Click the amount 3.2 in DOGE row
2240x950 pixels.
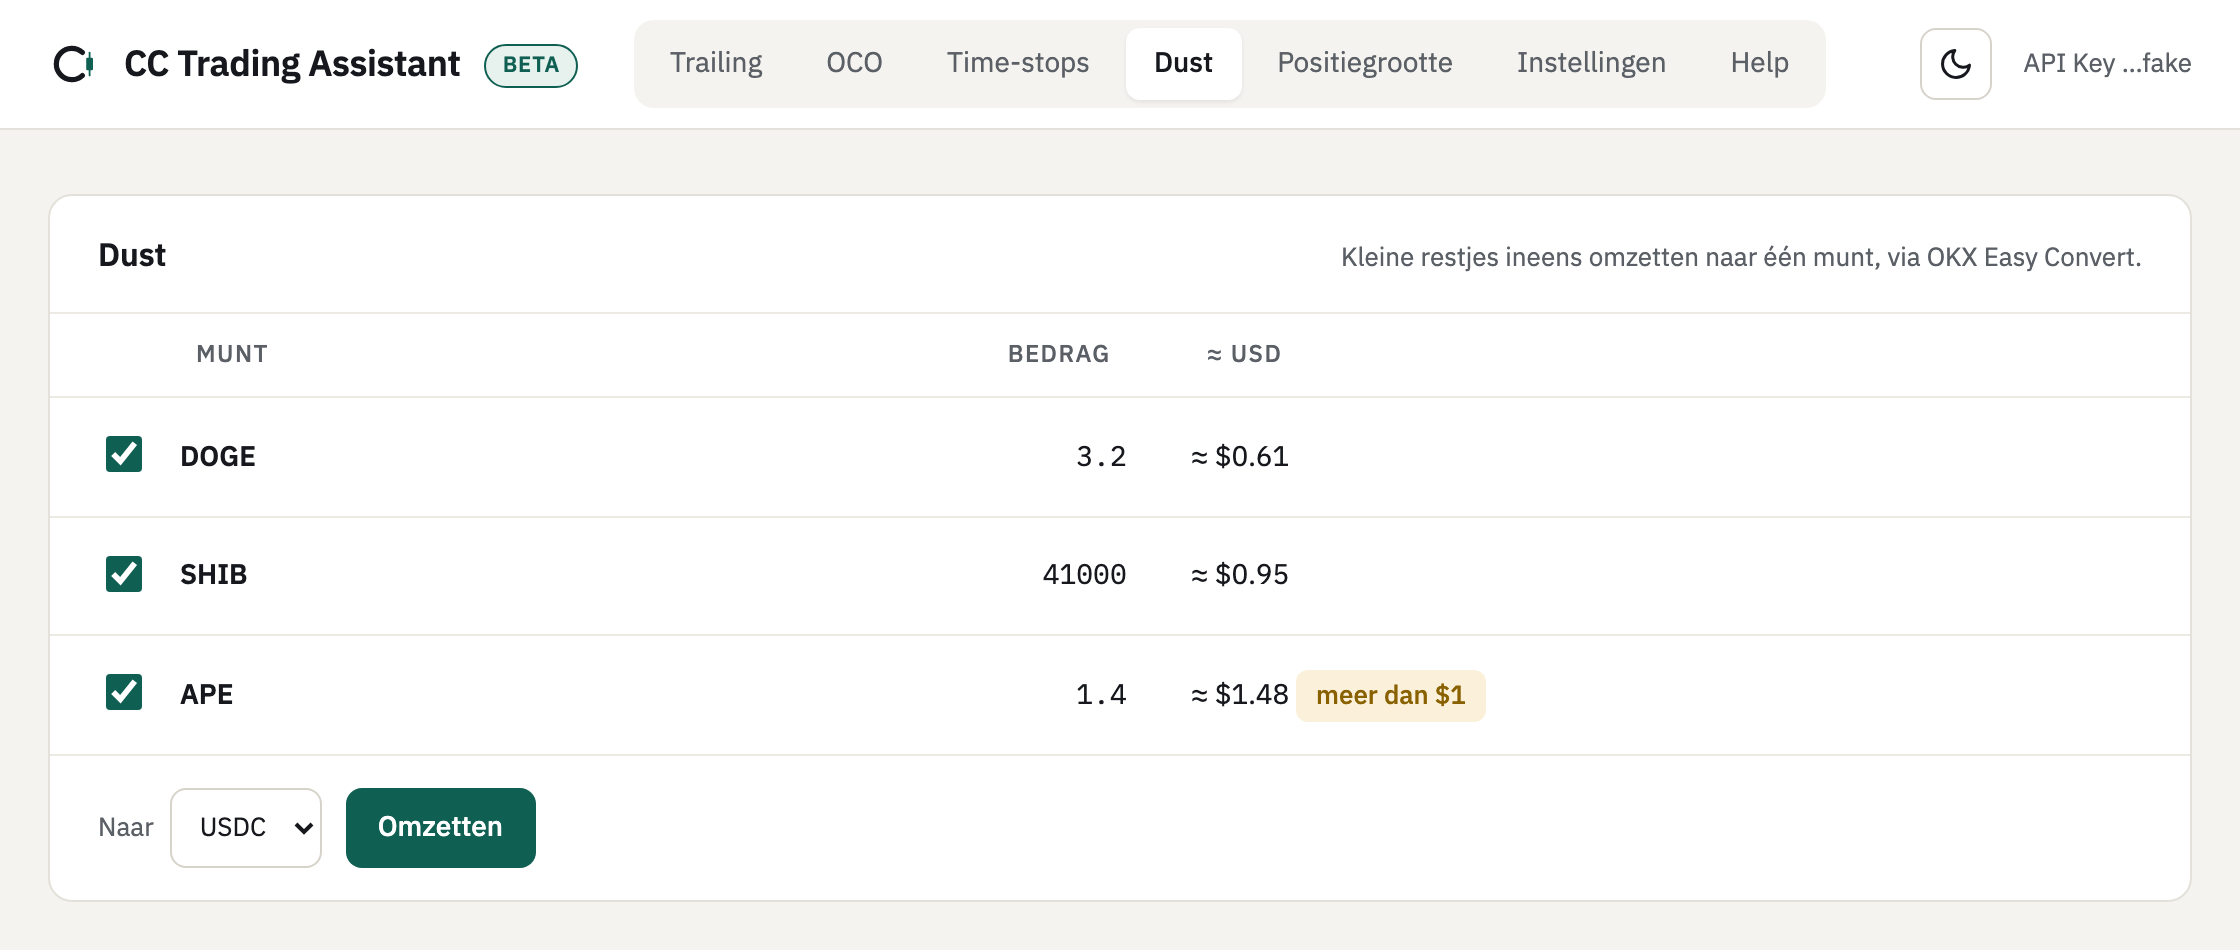coord(1101,456)
